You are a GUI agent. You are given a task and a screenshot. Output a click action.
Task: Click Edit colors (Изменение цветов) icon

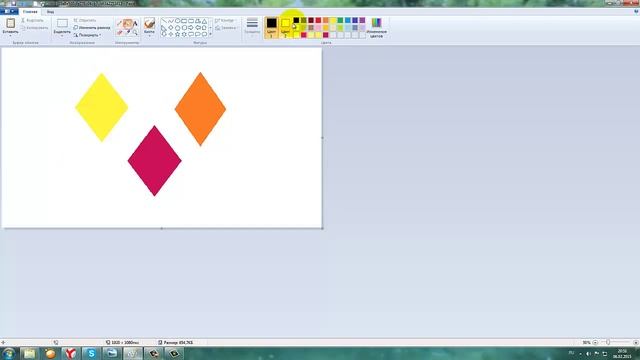point(376,23)
